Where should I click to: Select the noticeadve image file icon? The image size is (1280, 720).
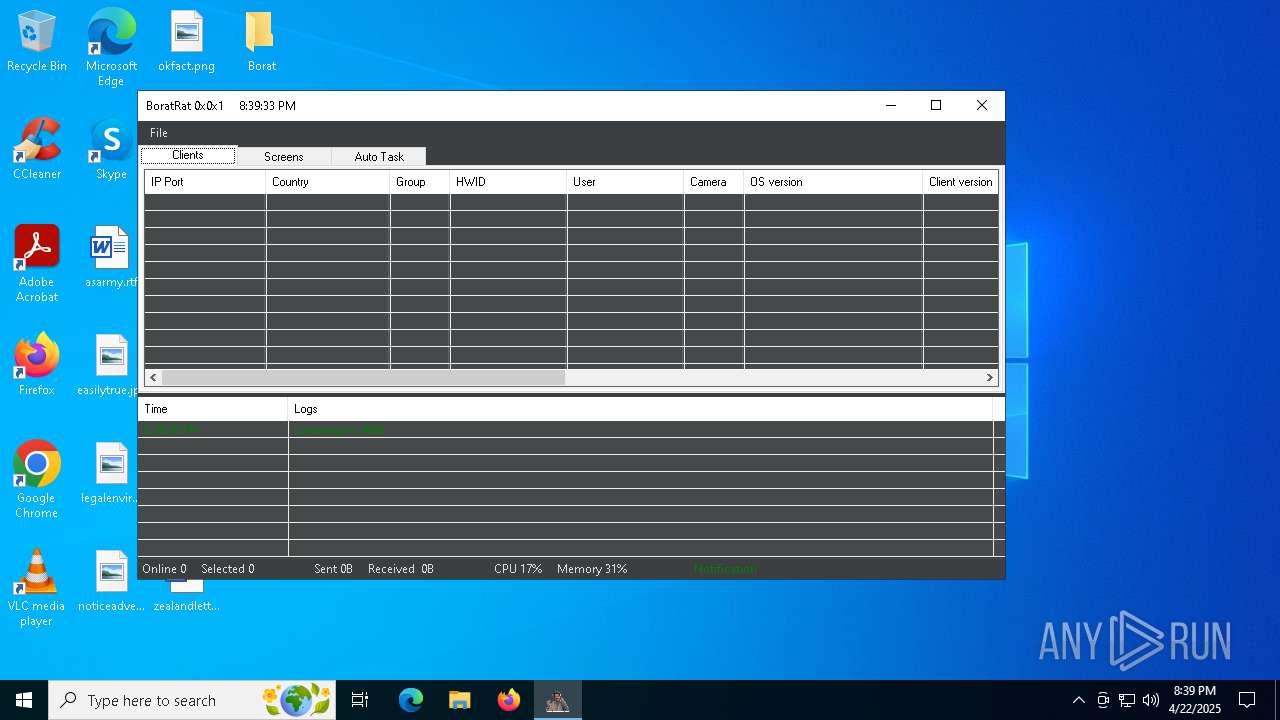[111, 582]
